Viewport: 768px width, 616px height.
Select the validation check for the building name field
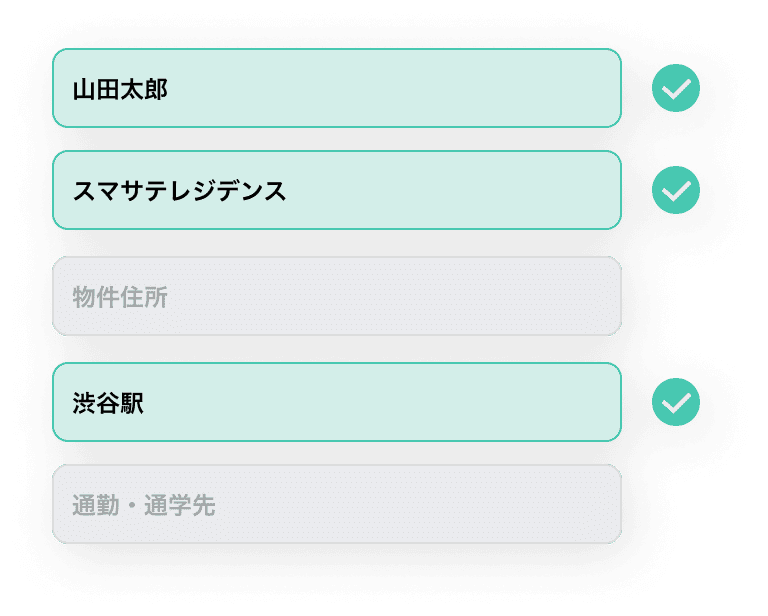[675, 190]
